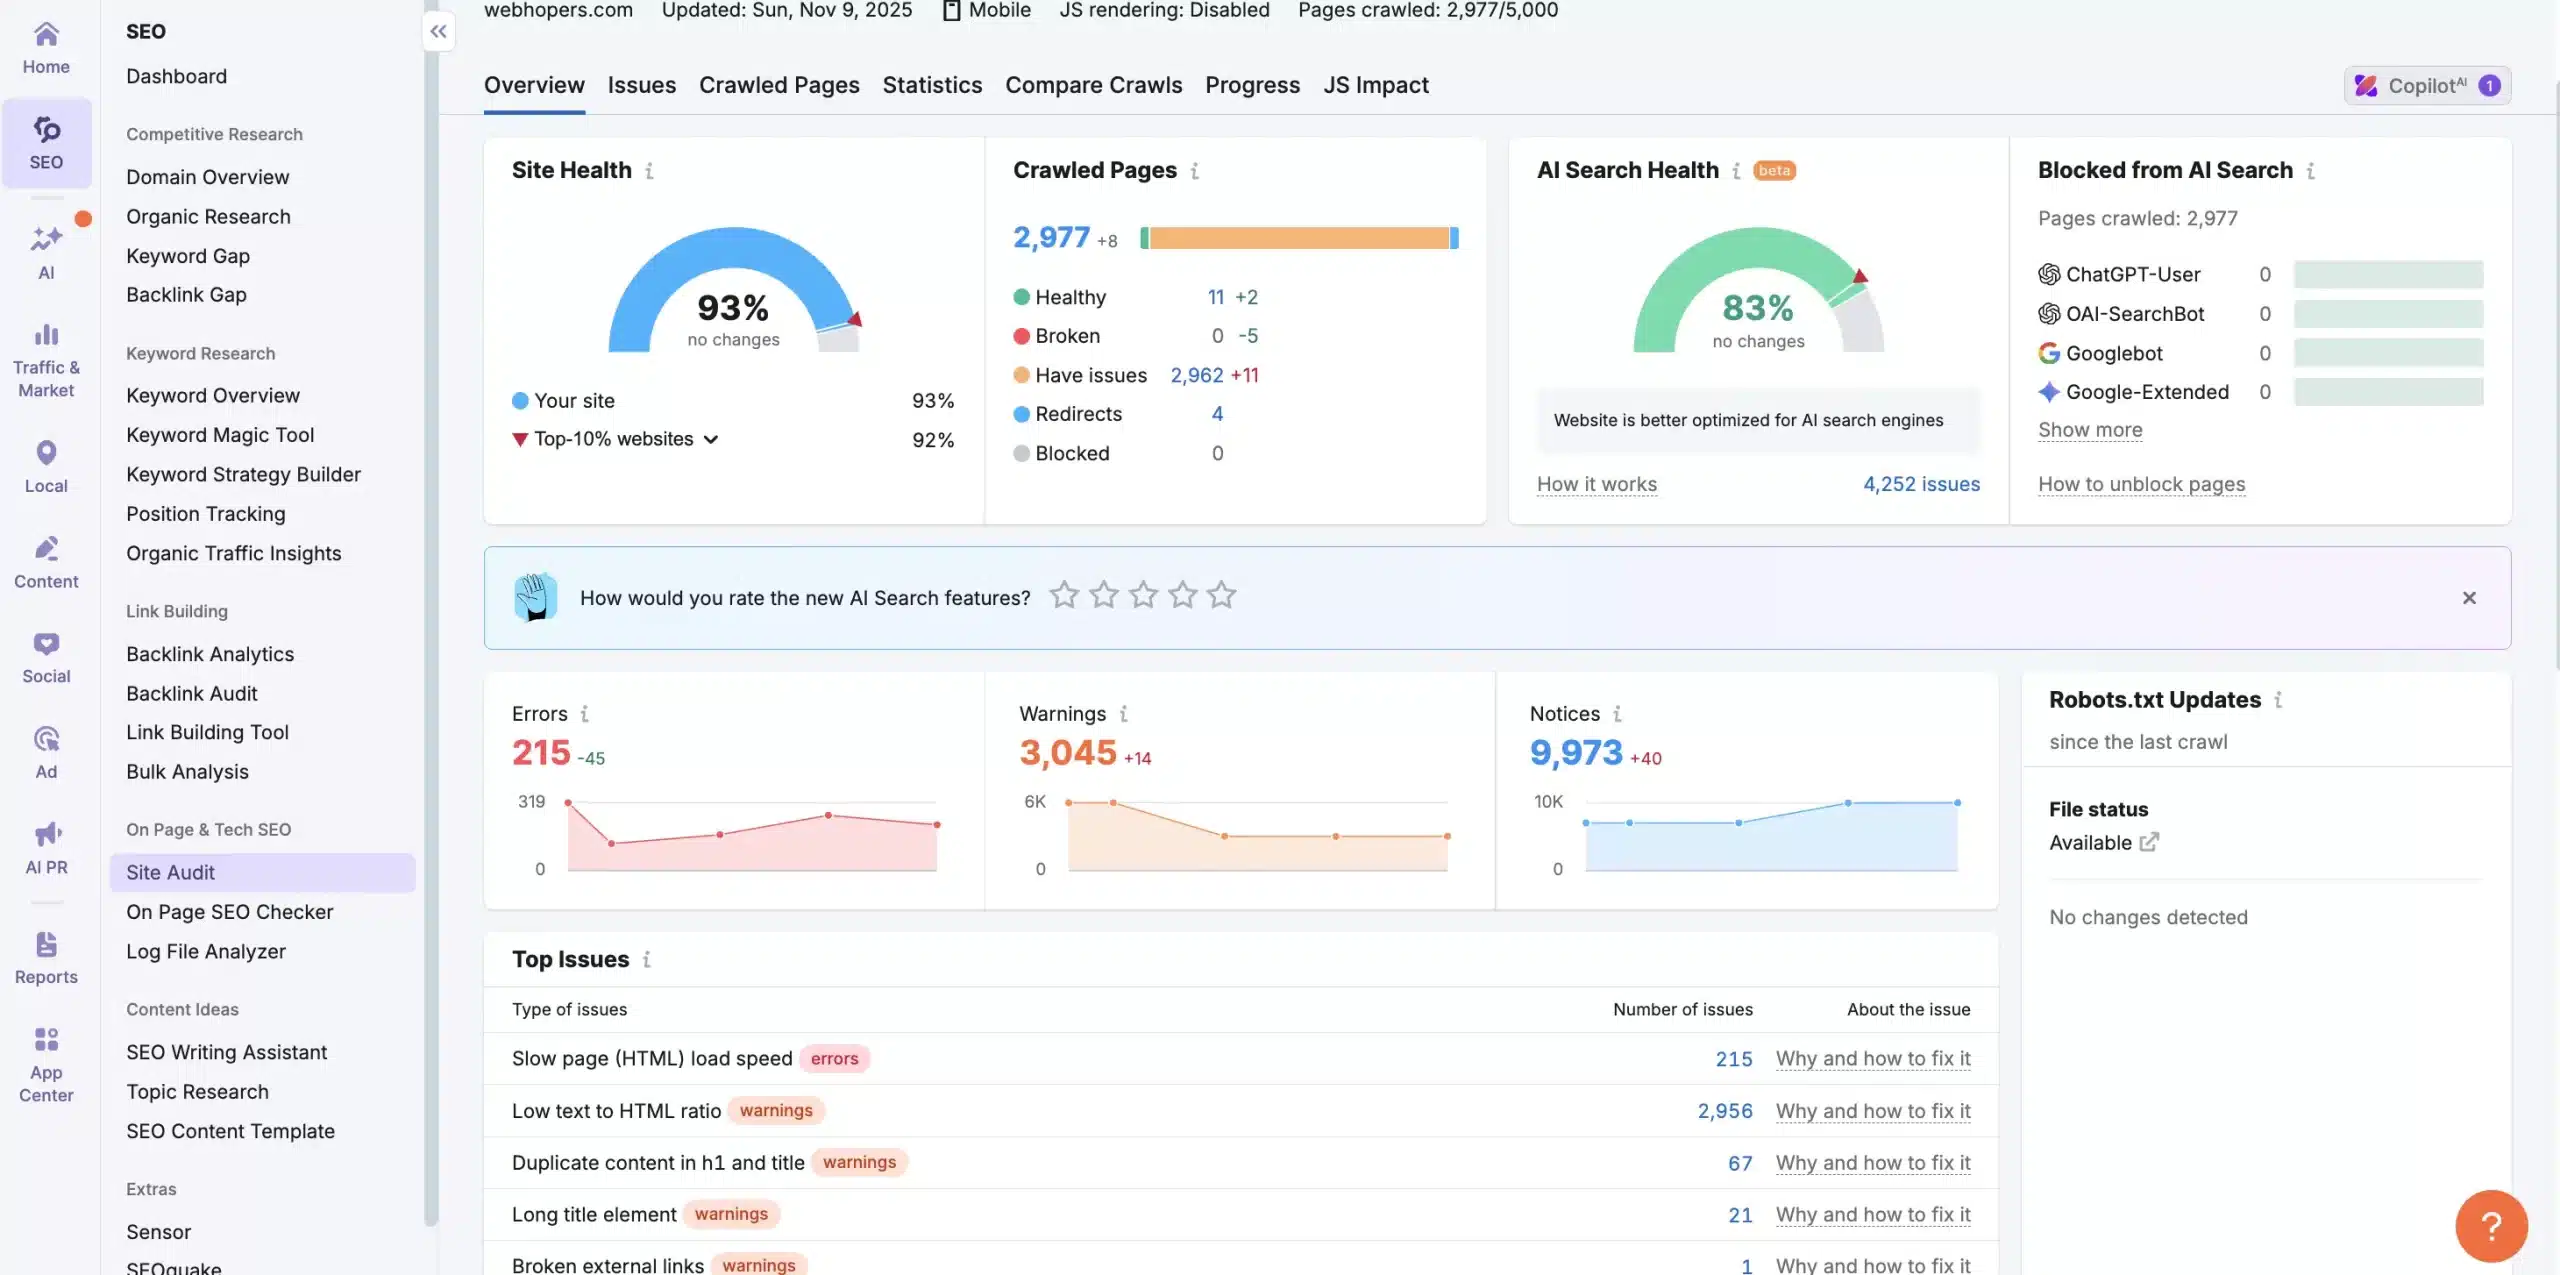Viewport: 2560px width, 1275px height.
Task: Open the AI sidebar icon
Action: pos(46,252)
